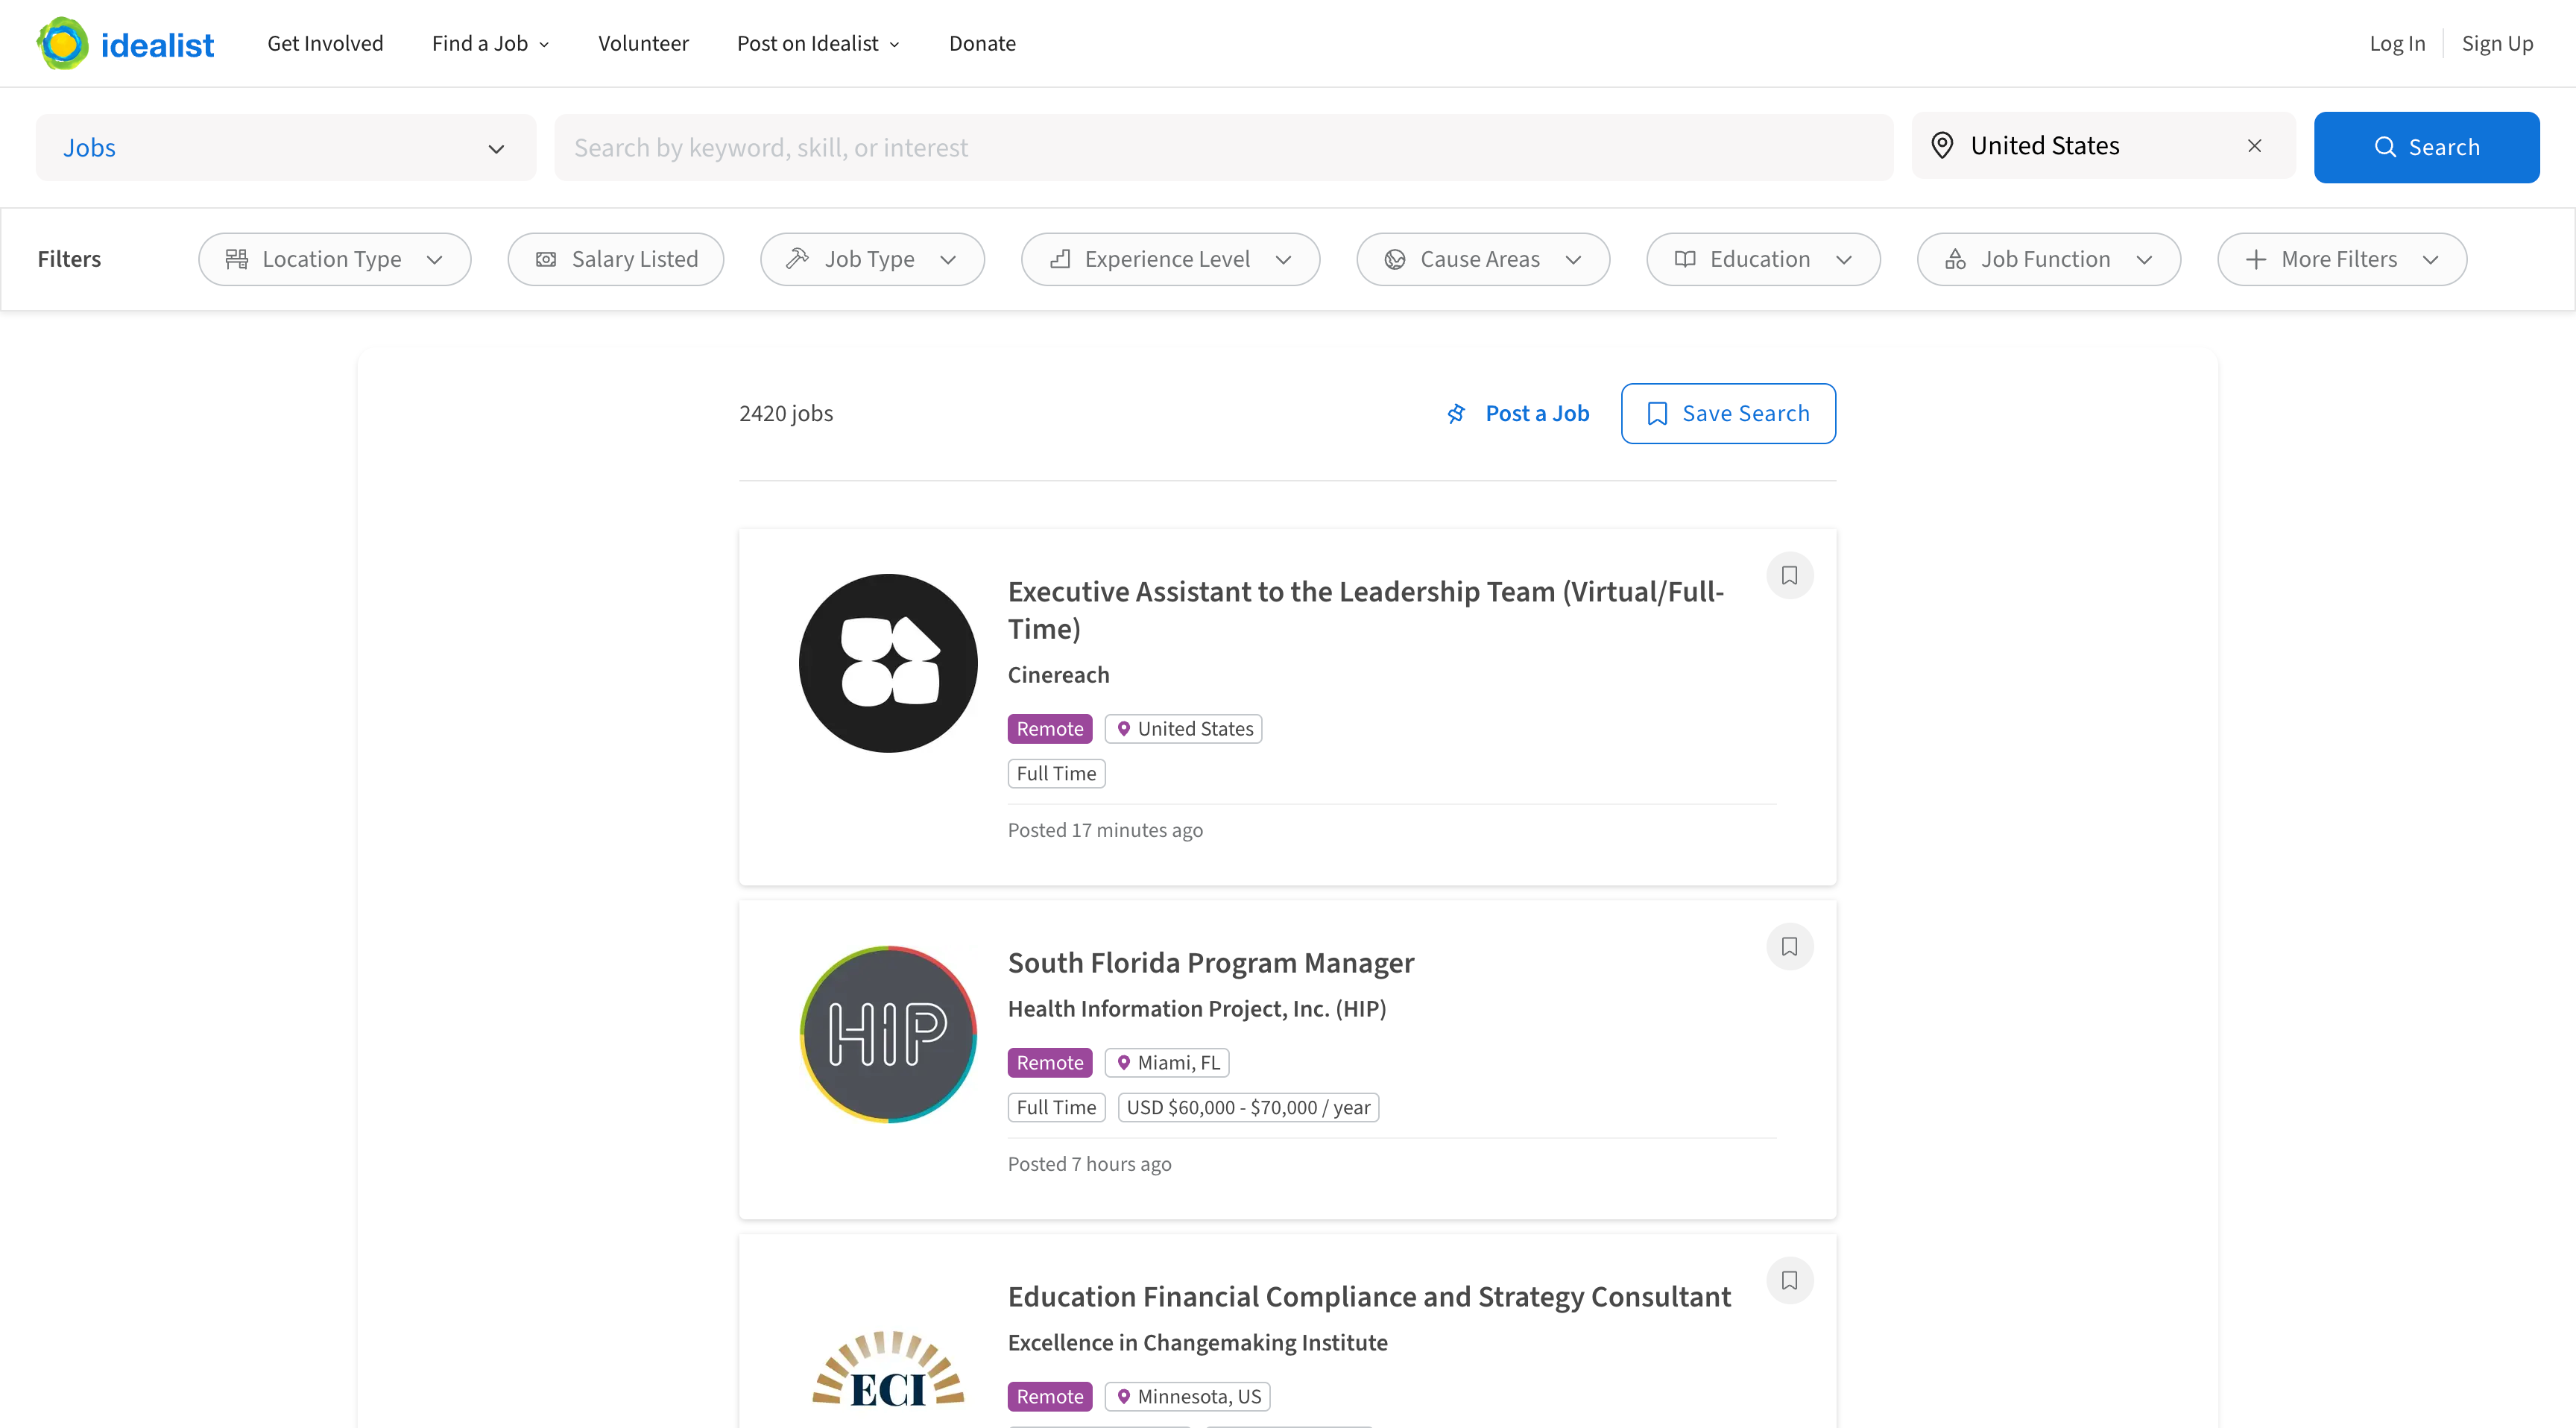Open the Volunteer page
The width and height of the screenshot is (2576, 1428).
643,43
